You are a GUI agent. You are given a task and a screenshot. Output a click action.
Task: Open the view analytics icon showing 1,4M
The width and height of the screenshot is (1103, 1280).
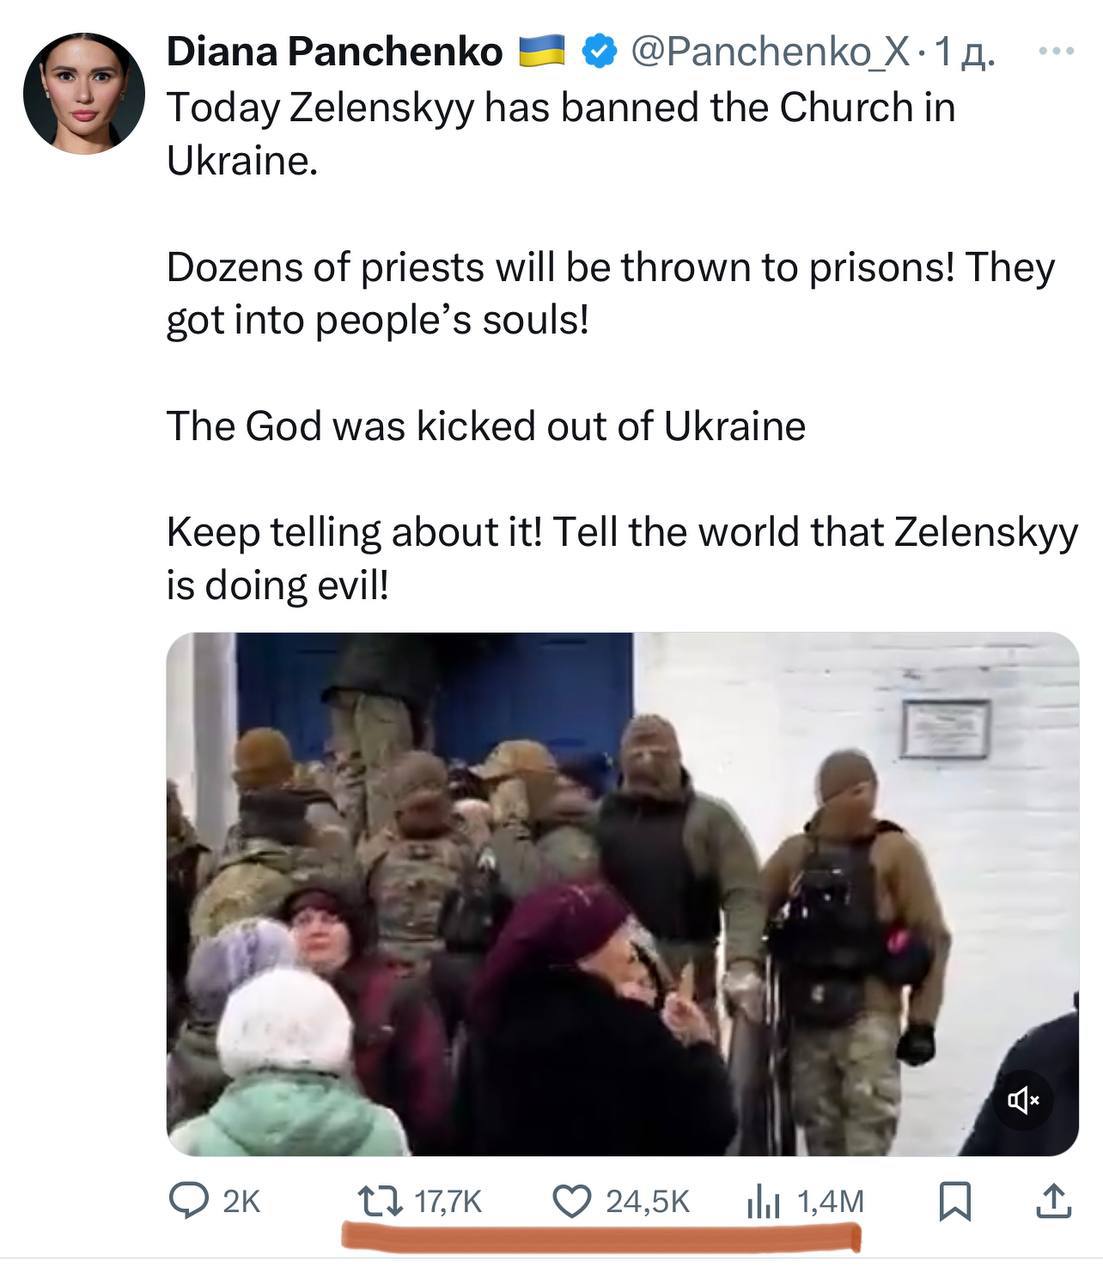(764, 1202)
